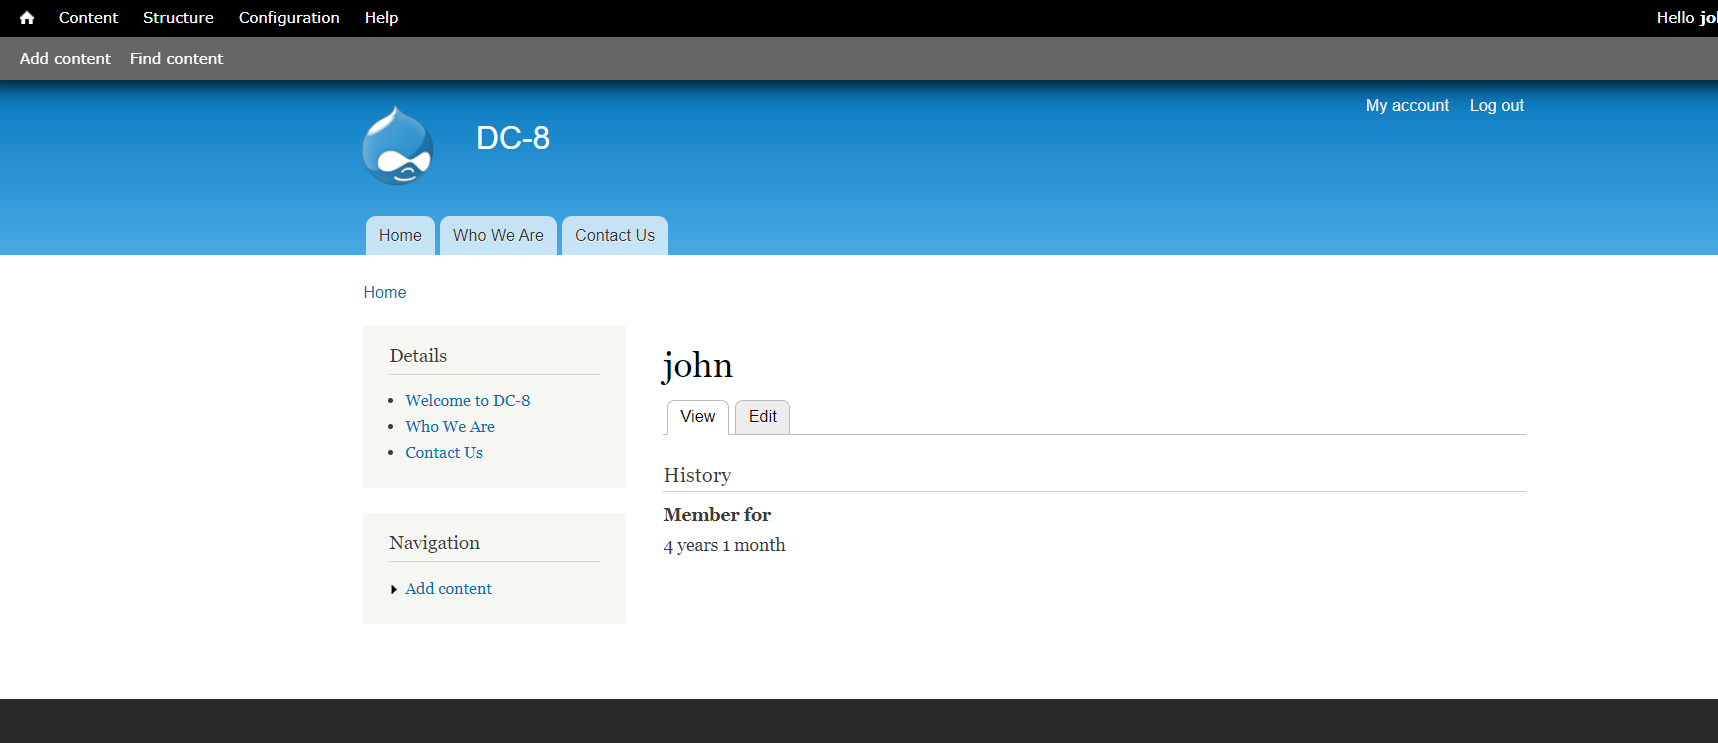Click the home icon in admin toolbar

(x=27, y=18)
